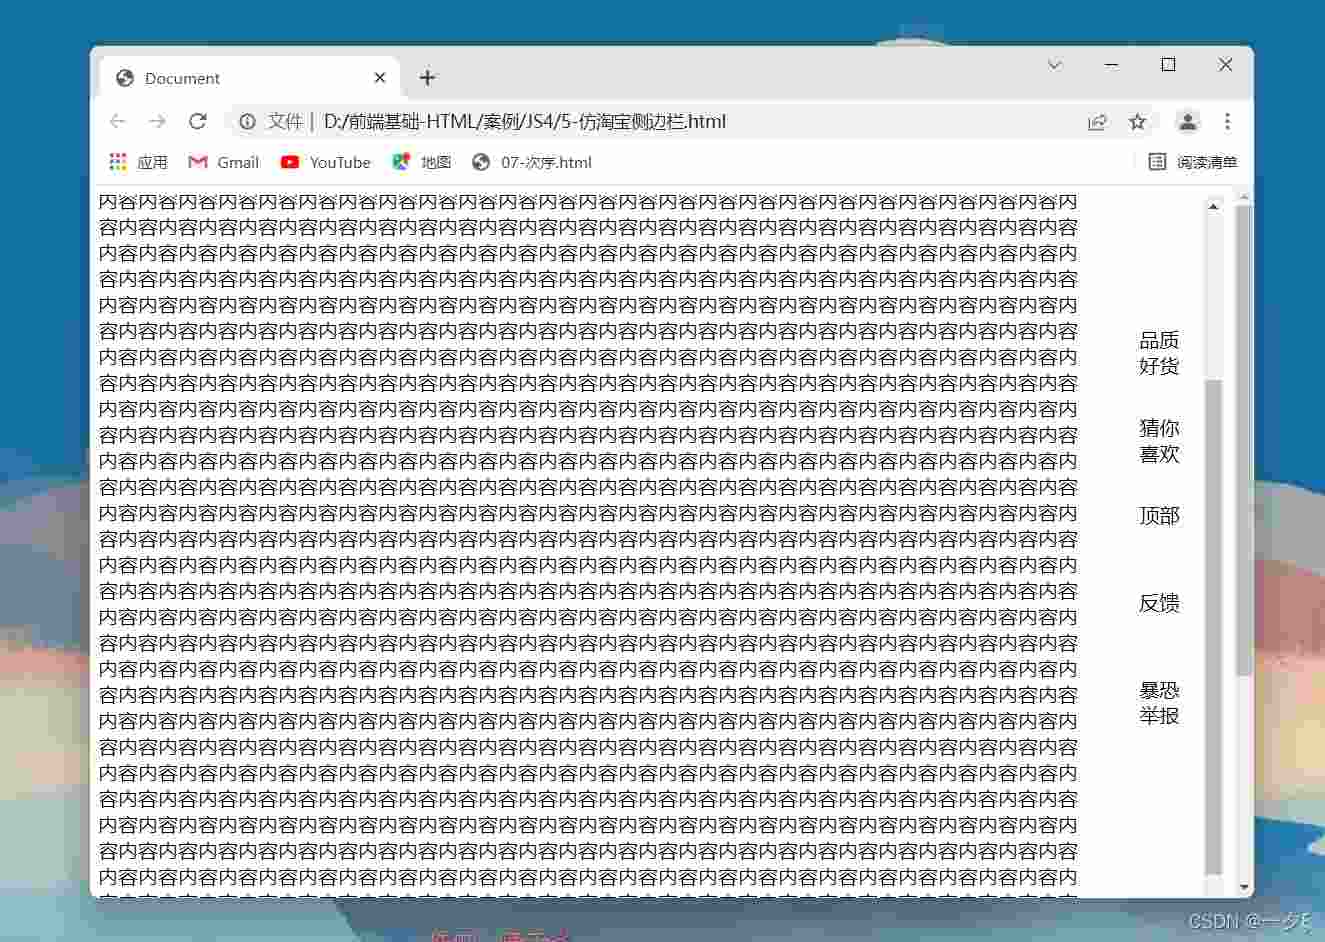Viewport: 1325px width, 942px height.
Task: Open 暴恐举报 sidebar item
Action: pyautogui.click(x=1159, y=703)
